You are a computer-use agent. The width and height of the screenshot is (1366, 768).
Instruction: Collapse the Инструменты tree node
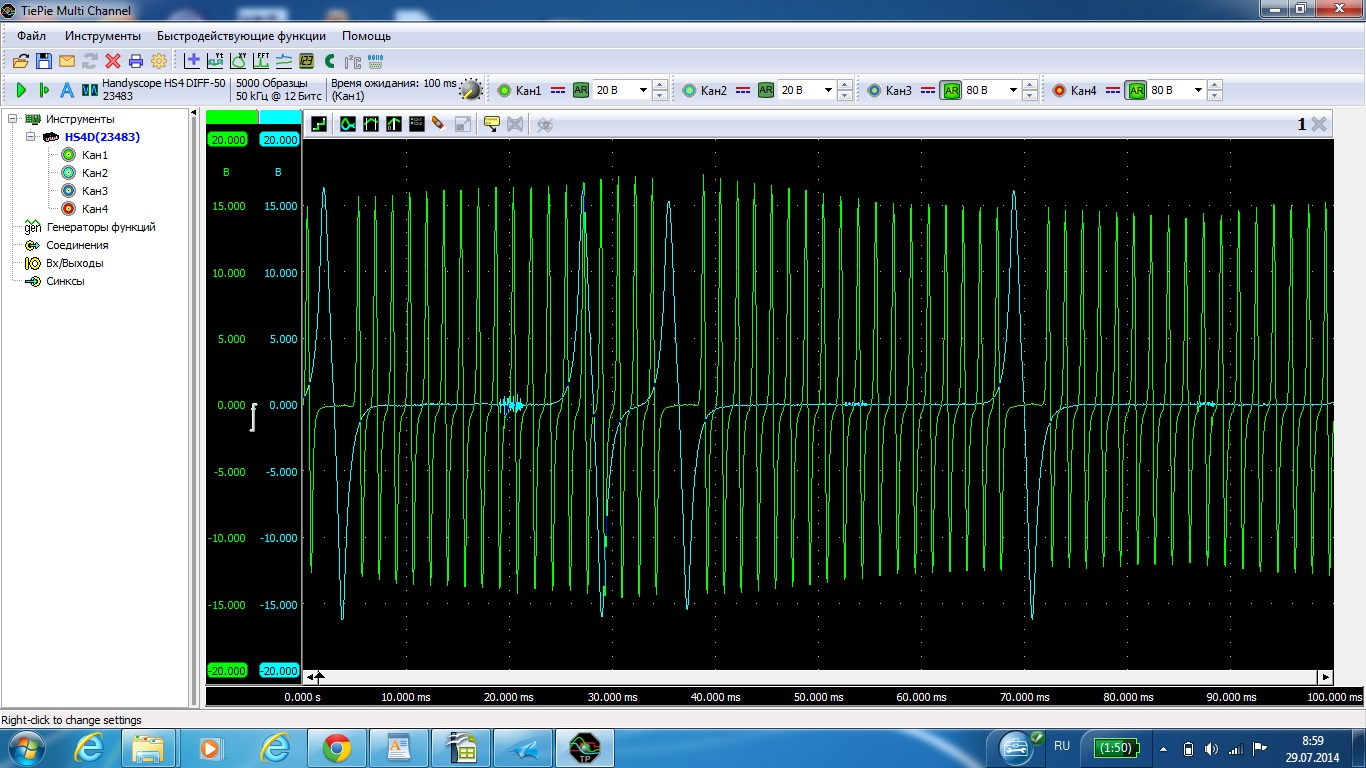pyautogui.click(x=13, y=119)
